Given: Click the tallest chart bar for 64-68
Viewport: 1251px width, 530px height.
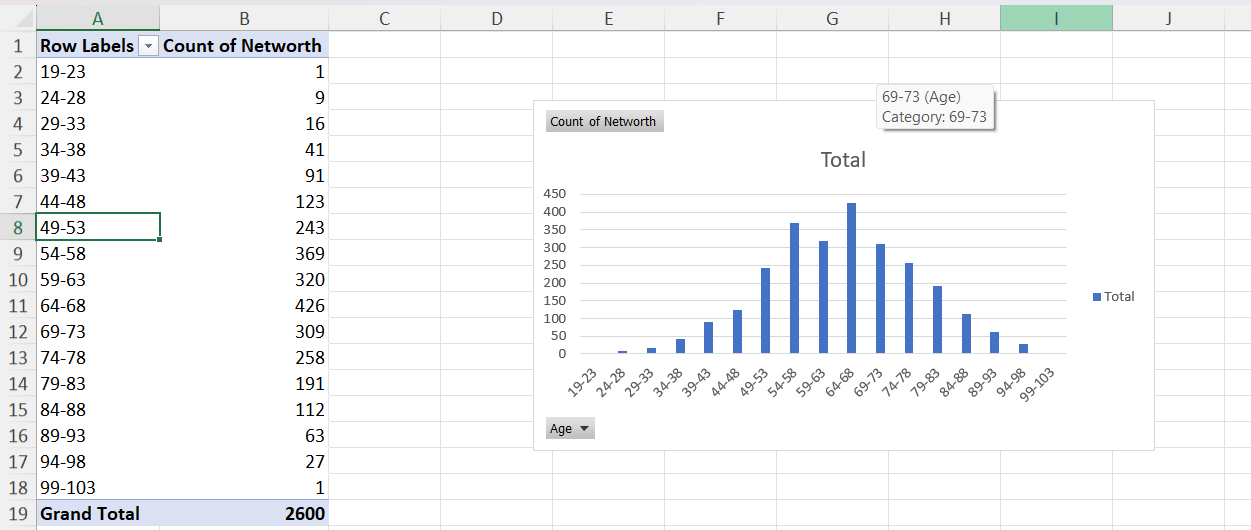Looking at the screenshot, I should pyautogui.click(x=851, y=280).
